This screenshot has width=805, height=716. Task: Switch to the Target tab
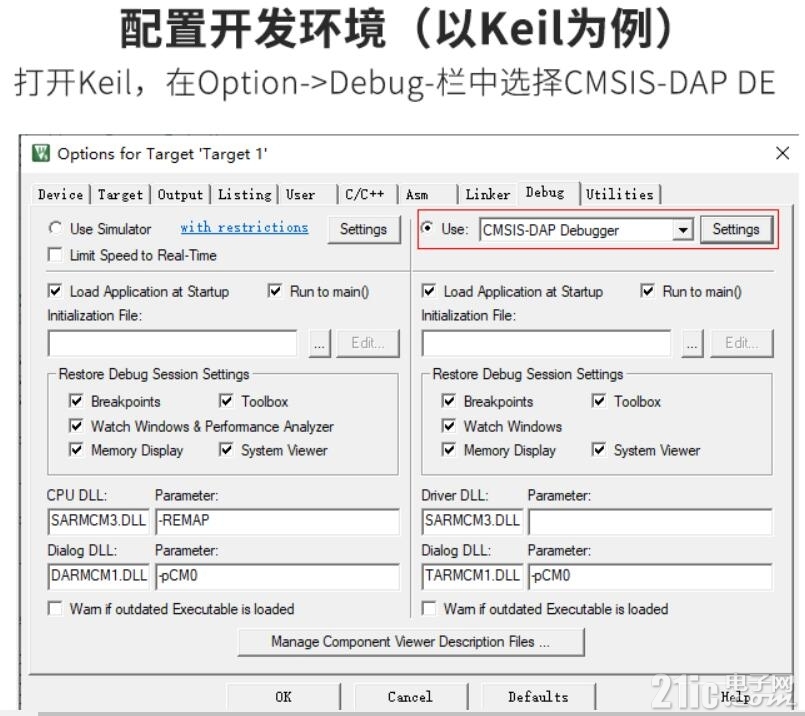pos(120,195)
